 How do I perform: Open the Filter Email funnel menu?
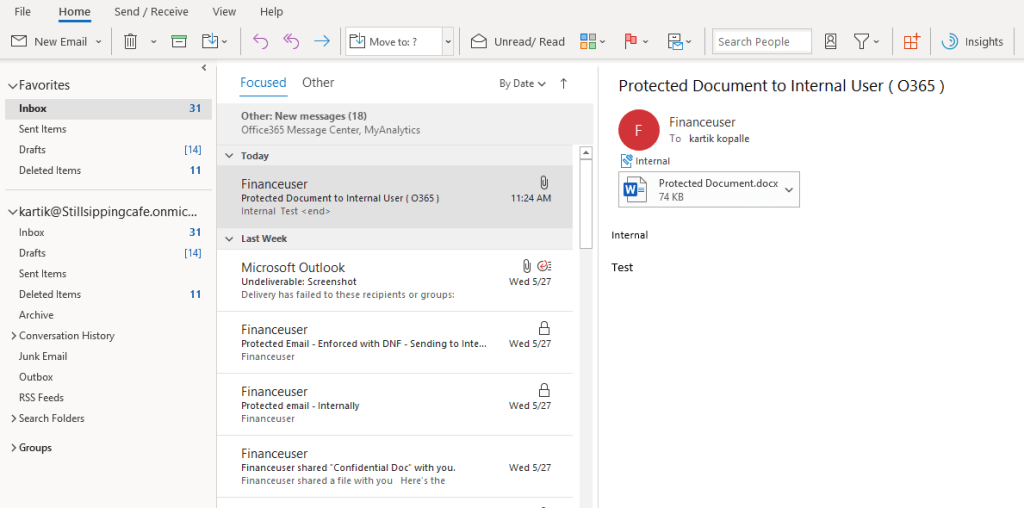point(867,42)
